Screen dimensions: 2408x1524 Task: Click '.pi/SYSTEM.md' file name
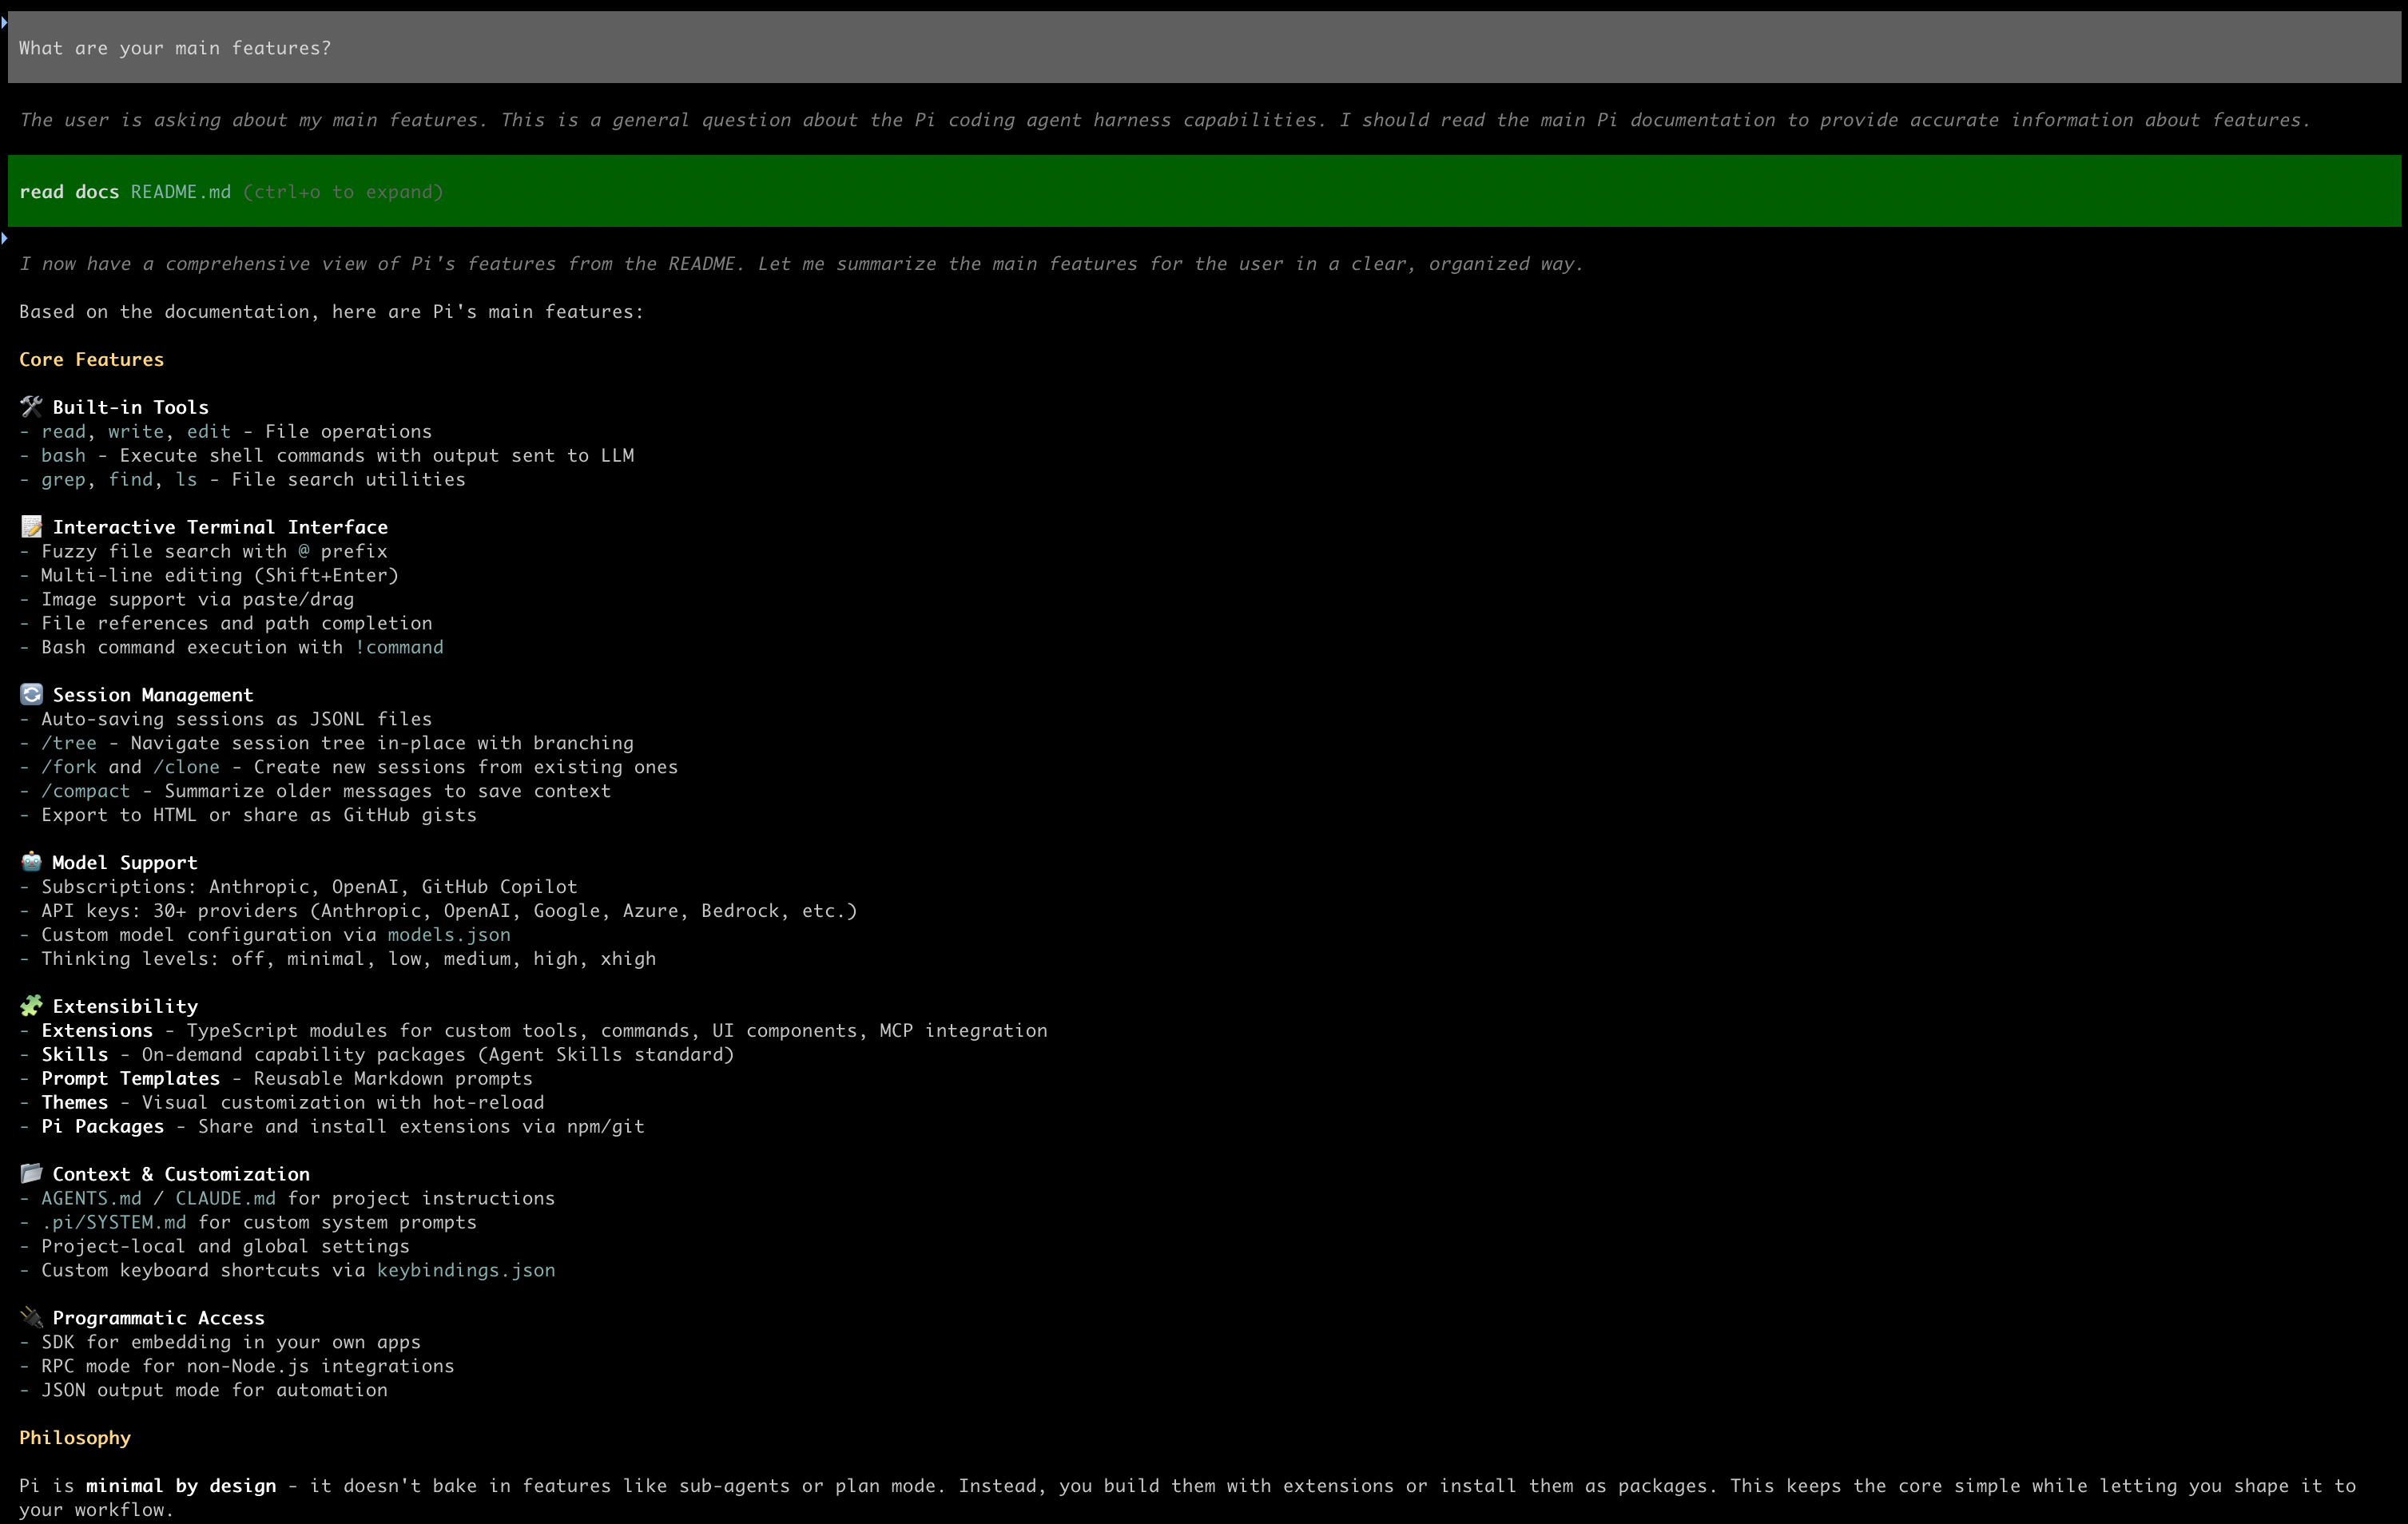(114, 1222)
